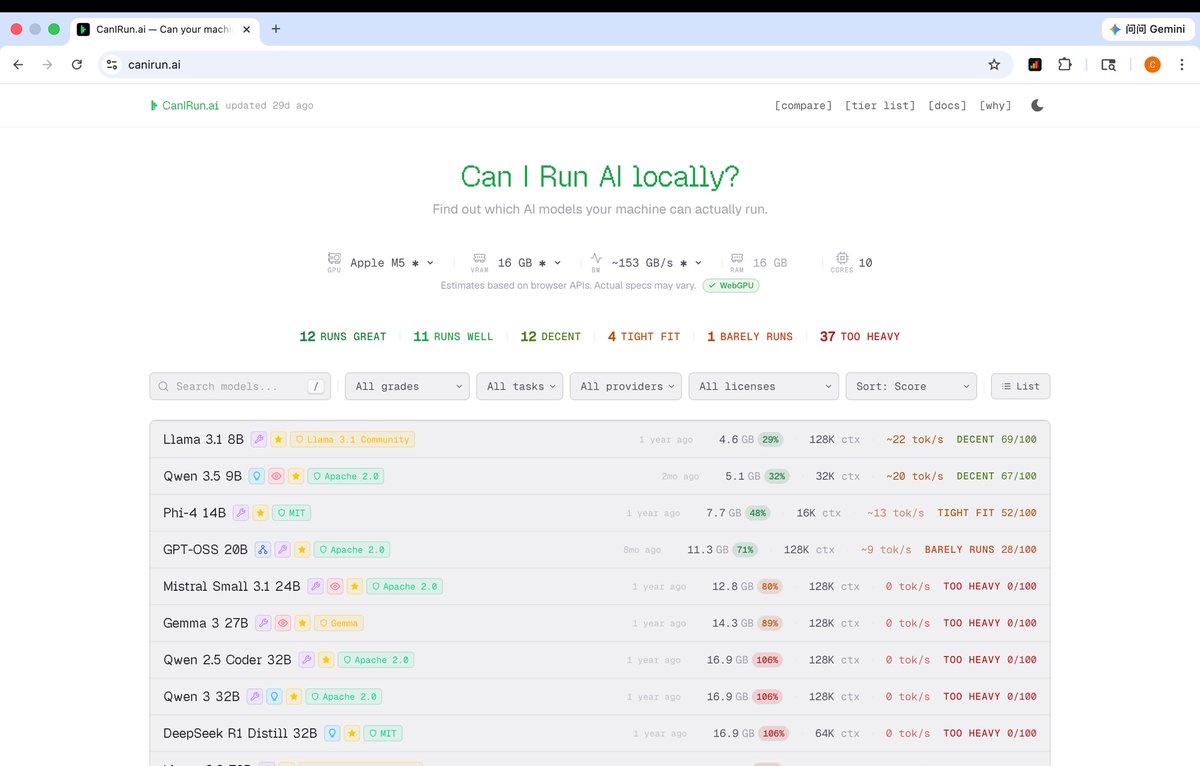Click the eye vision badge on Qwen 3.5 9B

[x=276, y=476]
